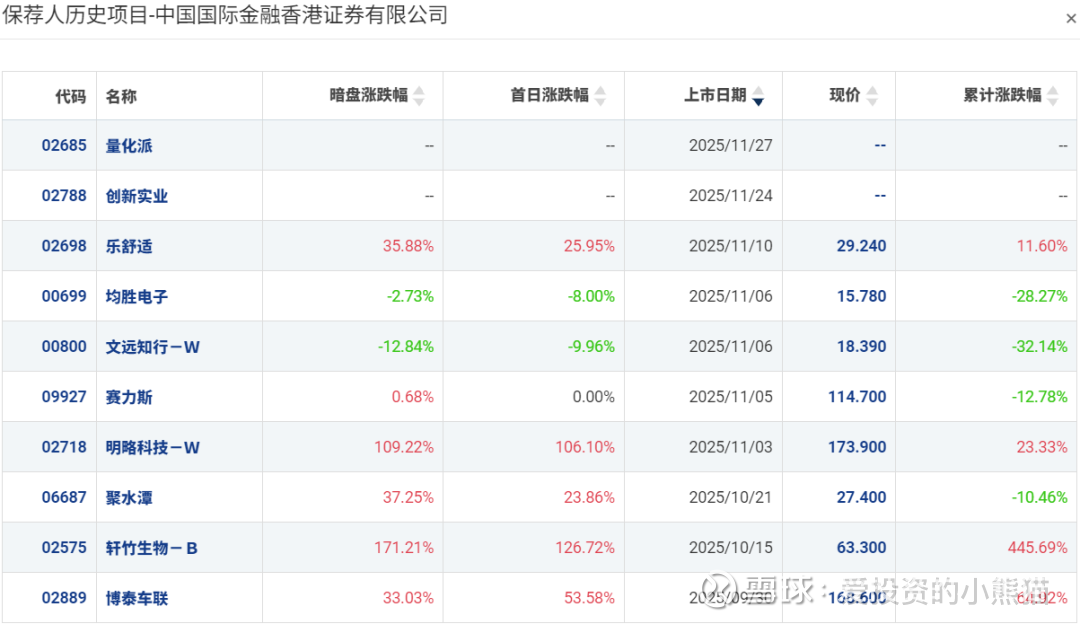Image resolution: width=1080 pixels, height=624 pixels.
Task: Open the 文远知行-W stock link
Action: (152, 347)
